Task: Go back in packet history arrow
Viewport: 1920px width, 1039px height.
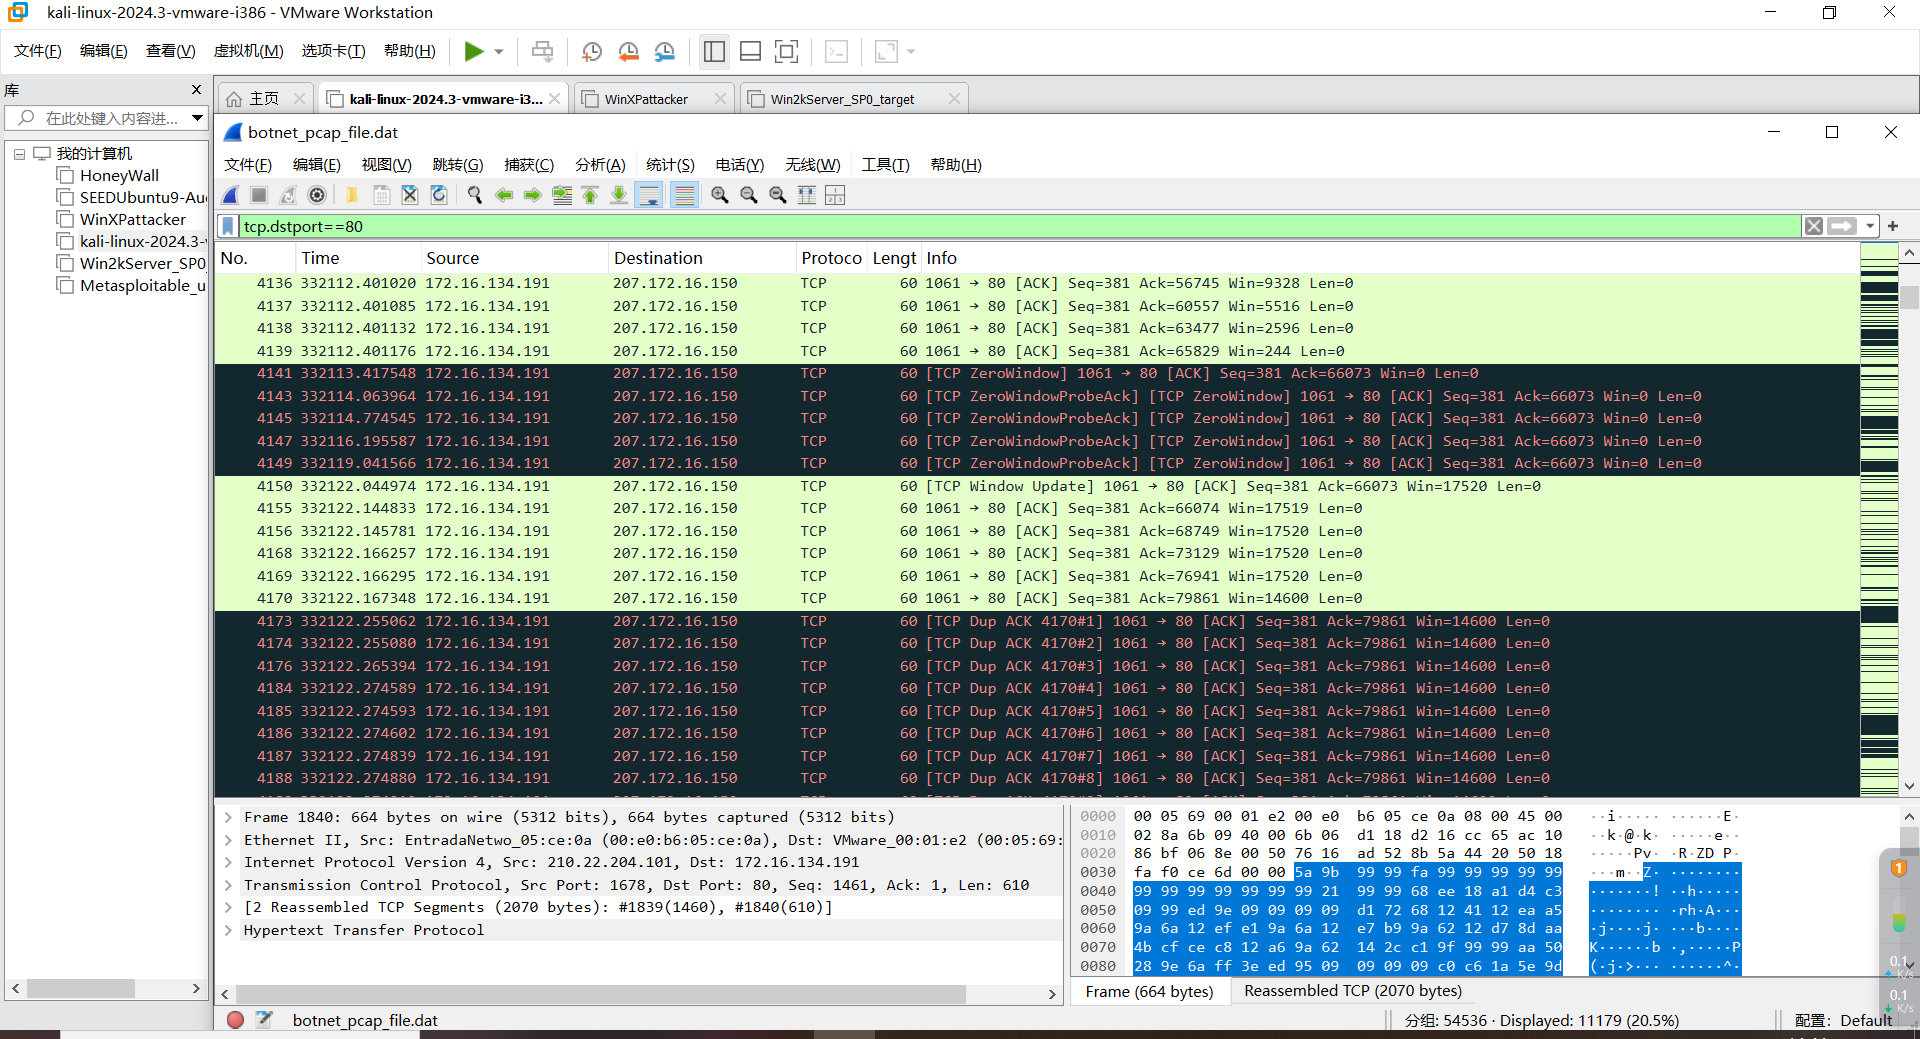Action: [504, 195]
